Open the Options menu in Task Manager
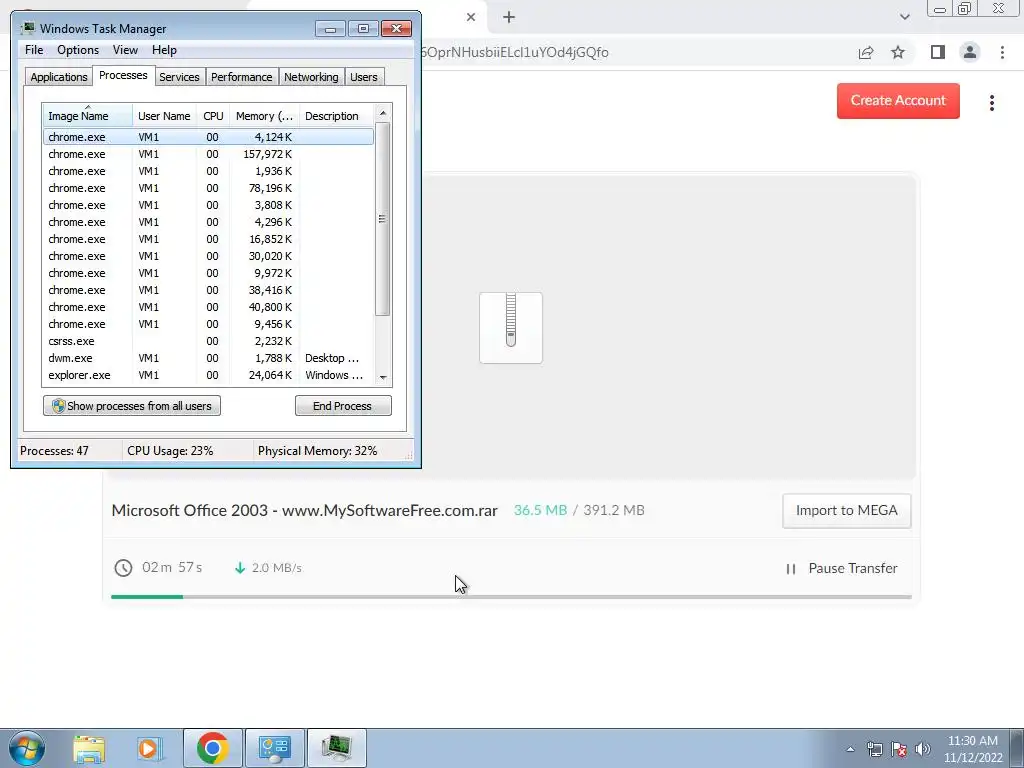1024x768 pixels. pos(78,50)
